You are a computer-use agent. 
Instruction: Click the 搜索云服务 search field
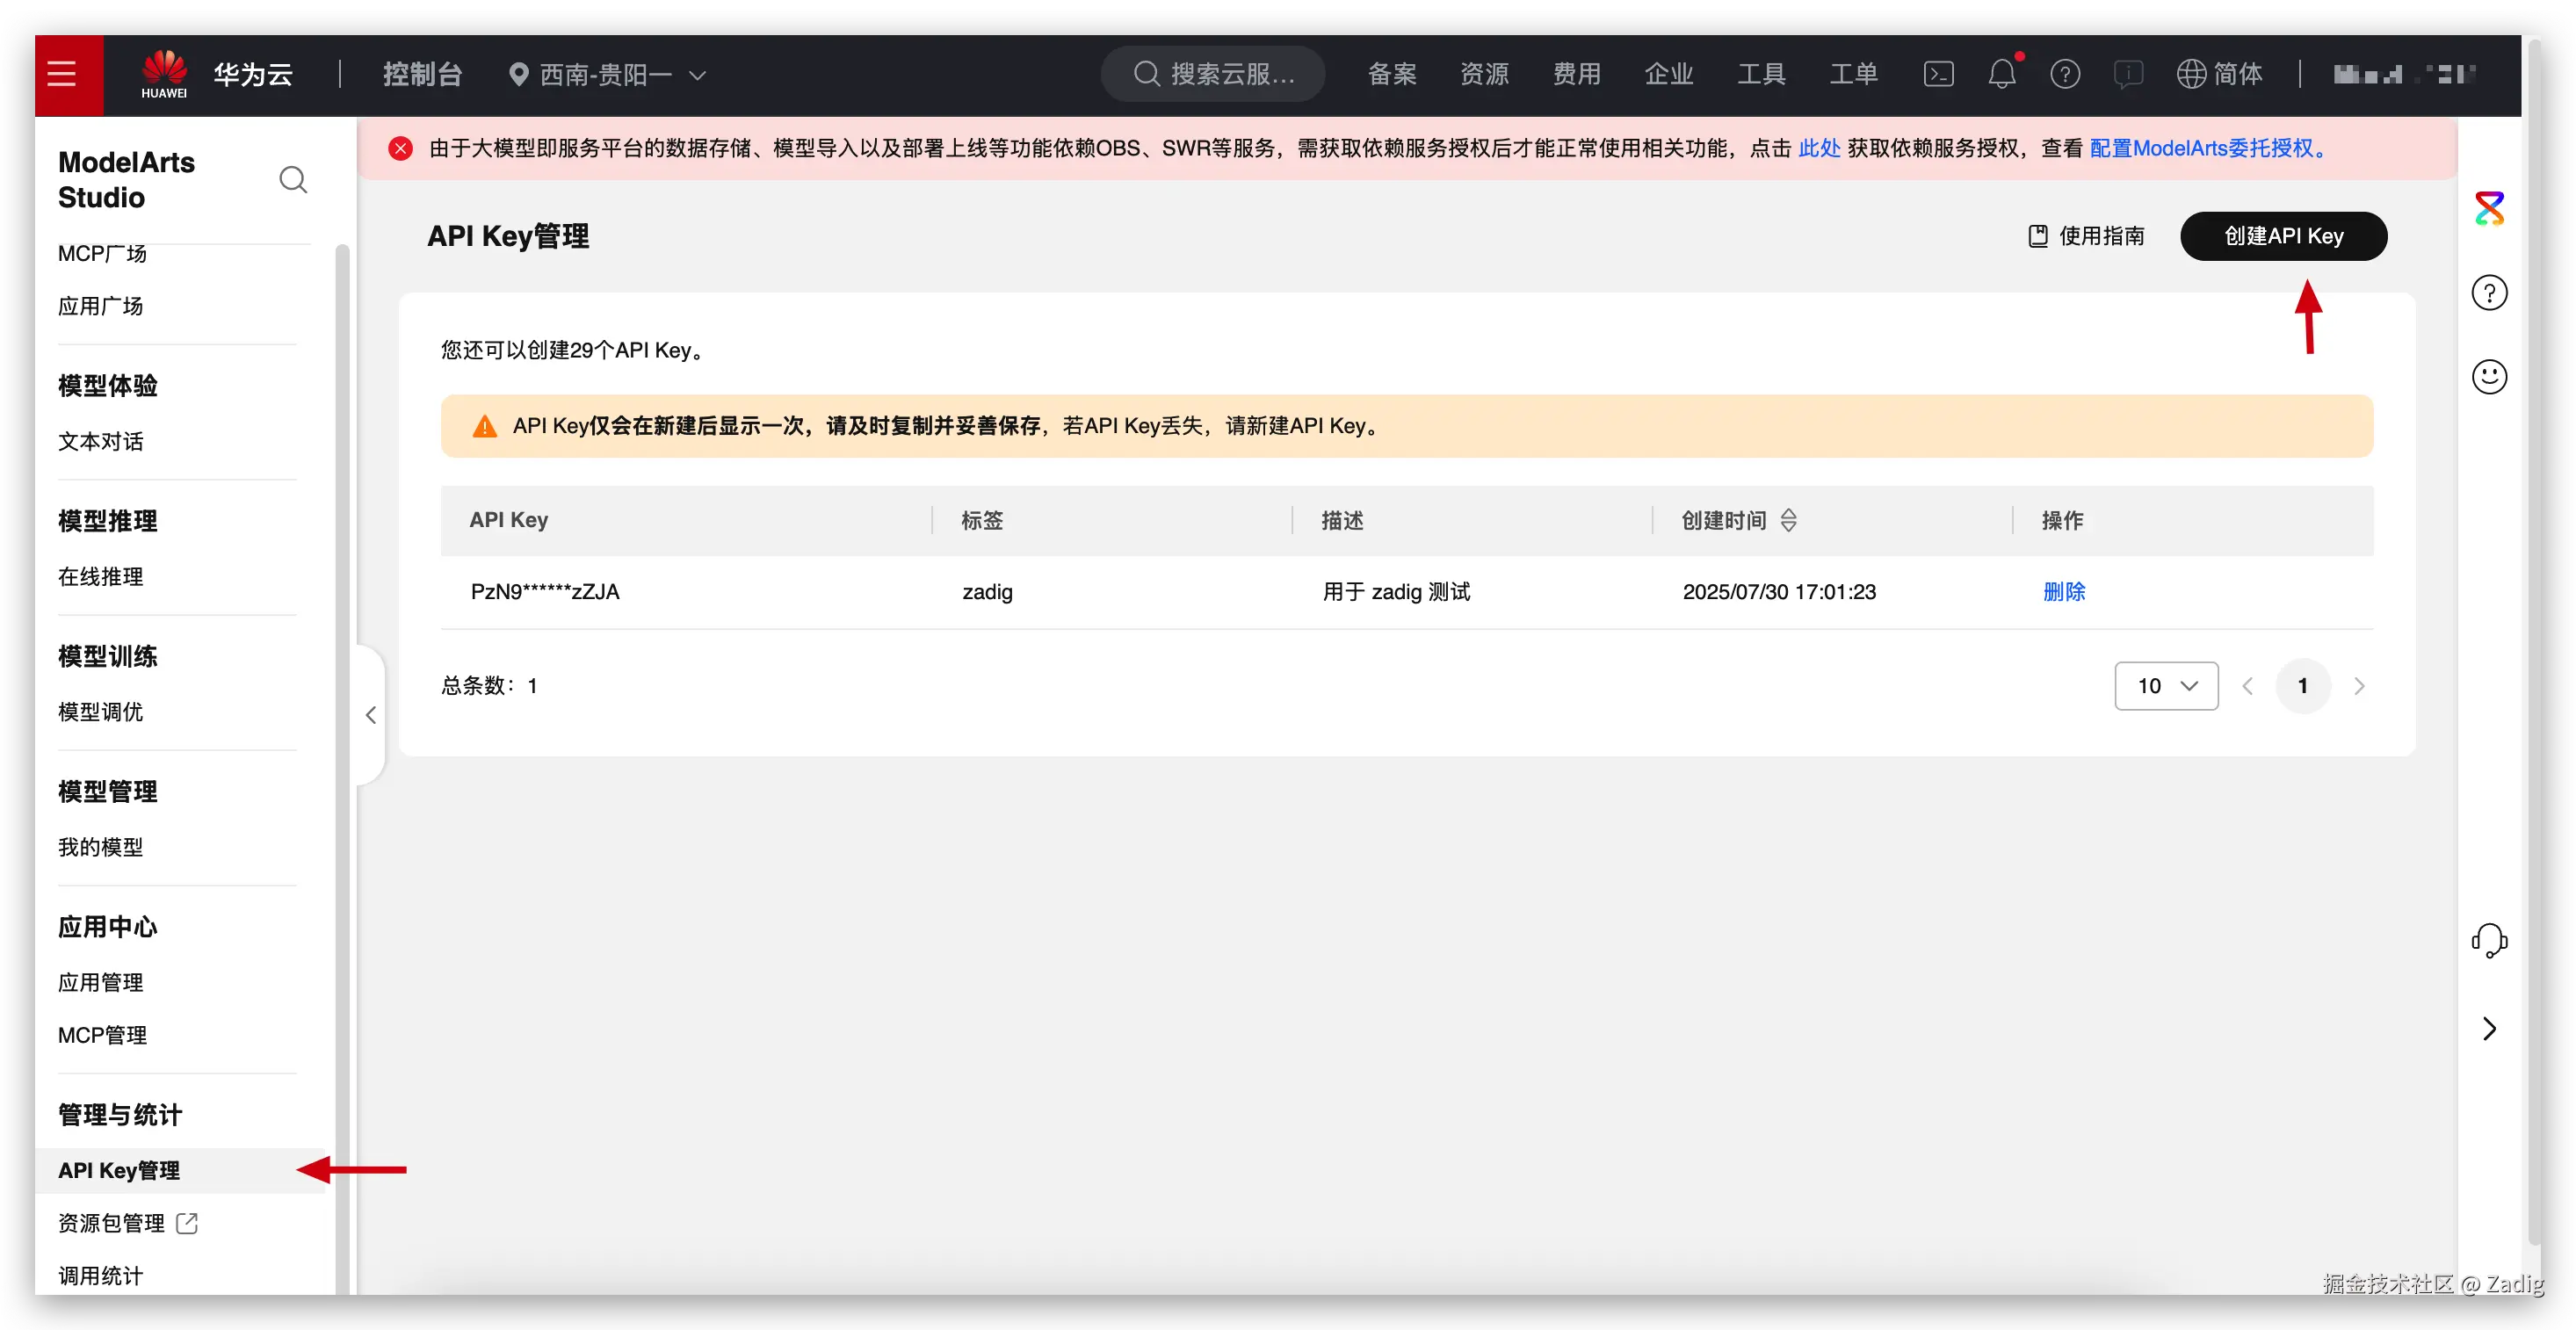tap(1214, 74)
